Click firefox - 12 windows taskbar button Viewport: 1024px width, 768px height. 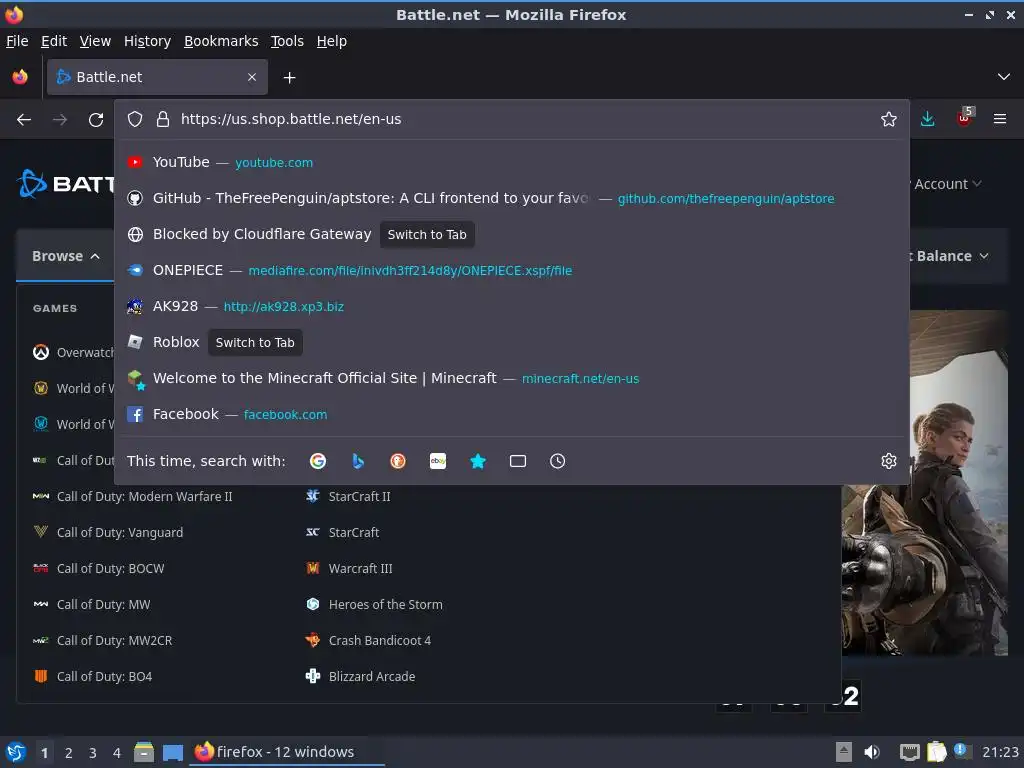tap(286, 752)
